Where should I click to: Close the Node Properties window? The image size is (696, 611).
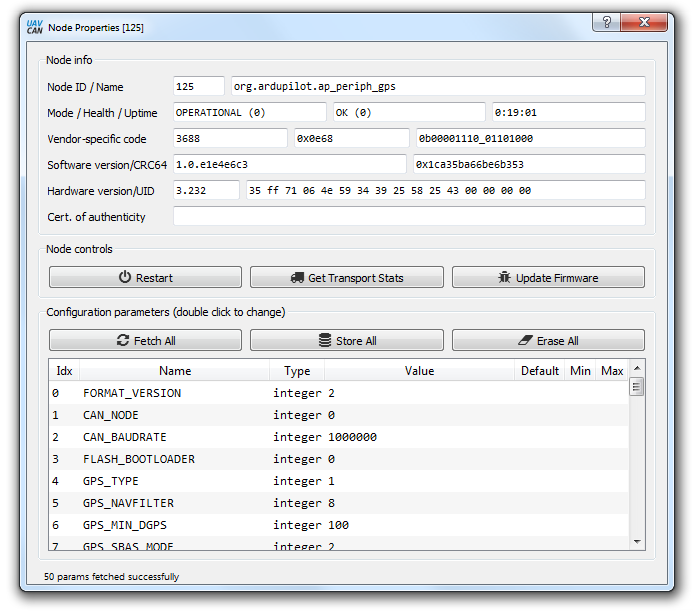pyautogui.click(x=646, y=23)
